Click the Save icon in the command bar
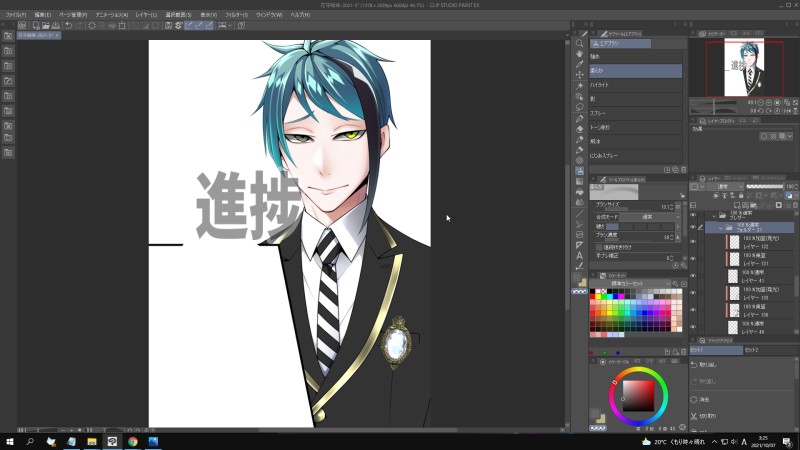Image resolution: width=800 pixels, height=450 pixels. click(x=56, y=25)
